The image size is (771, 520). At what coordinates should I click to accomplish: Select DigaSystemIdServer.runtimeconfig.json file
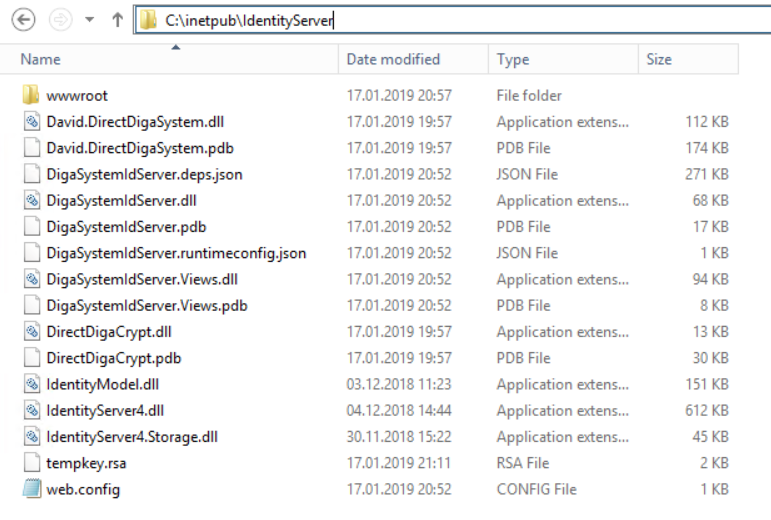tap(176, 253)
